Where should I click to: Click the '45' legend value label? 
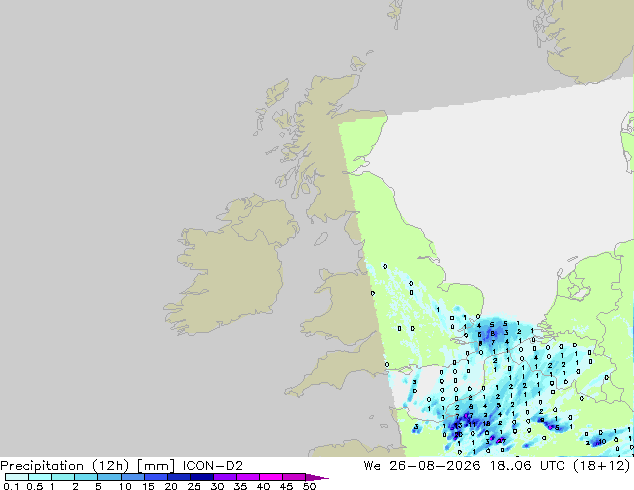(x=286, y=486)
